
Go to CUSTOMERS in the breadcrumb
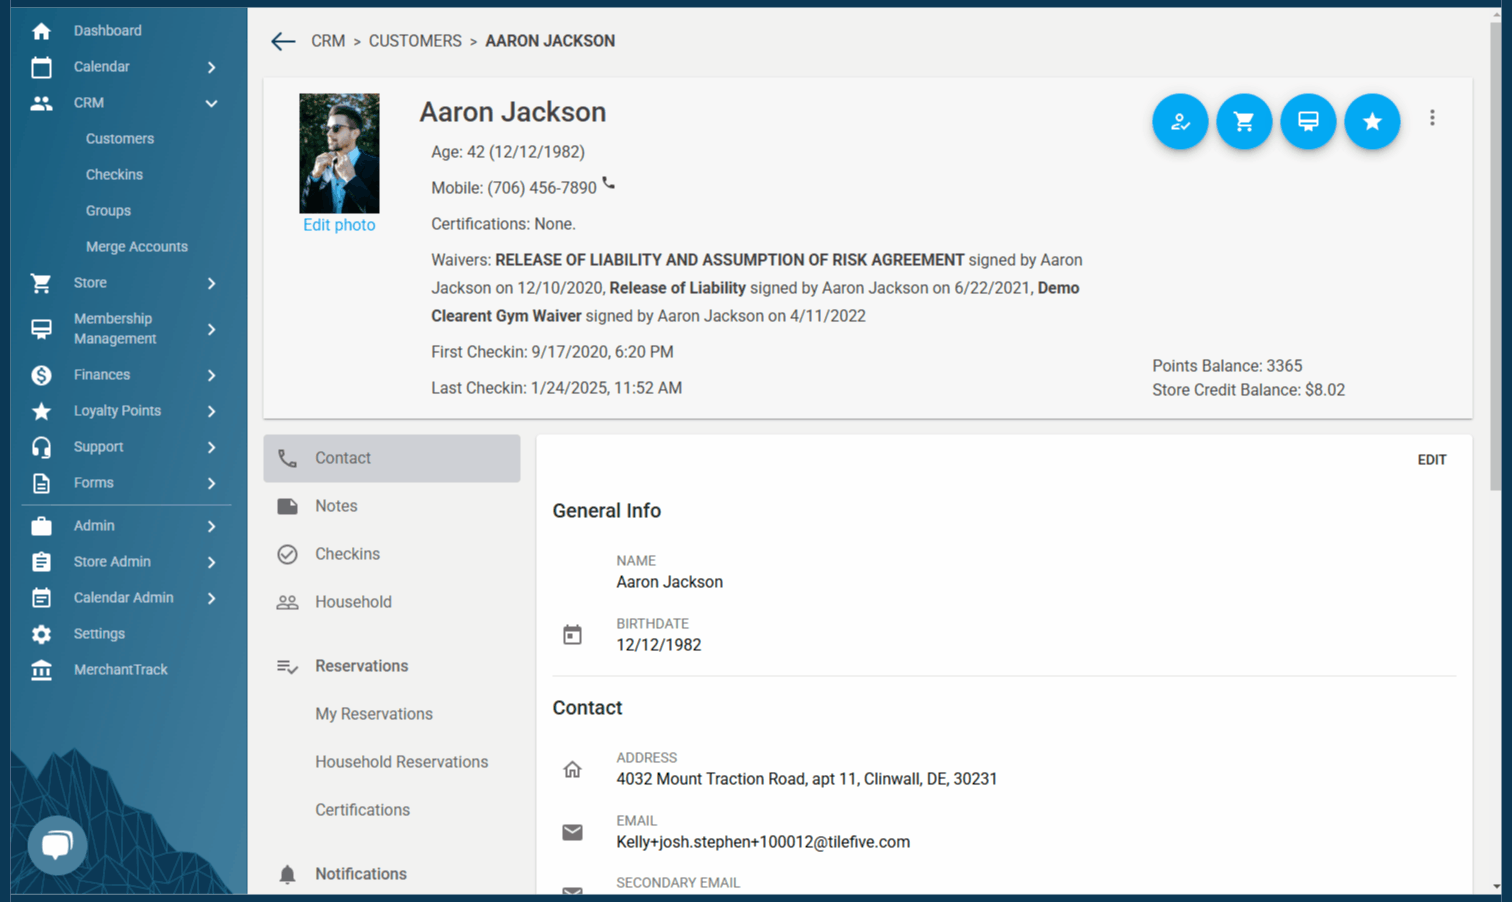(x=415, y=41)
